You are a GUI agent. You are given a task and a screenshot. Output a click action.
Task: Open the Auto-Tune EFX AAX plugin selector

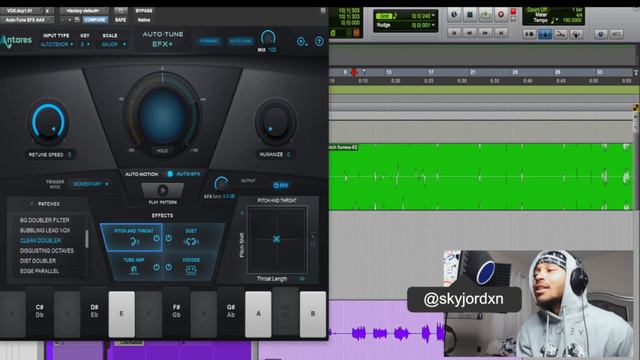pyautogui.click(x=27, y=20)
